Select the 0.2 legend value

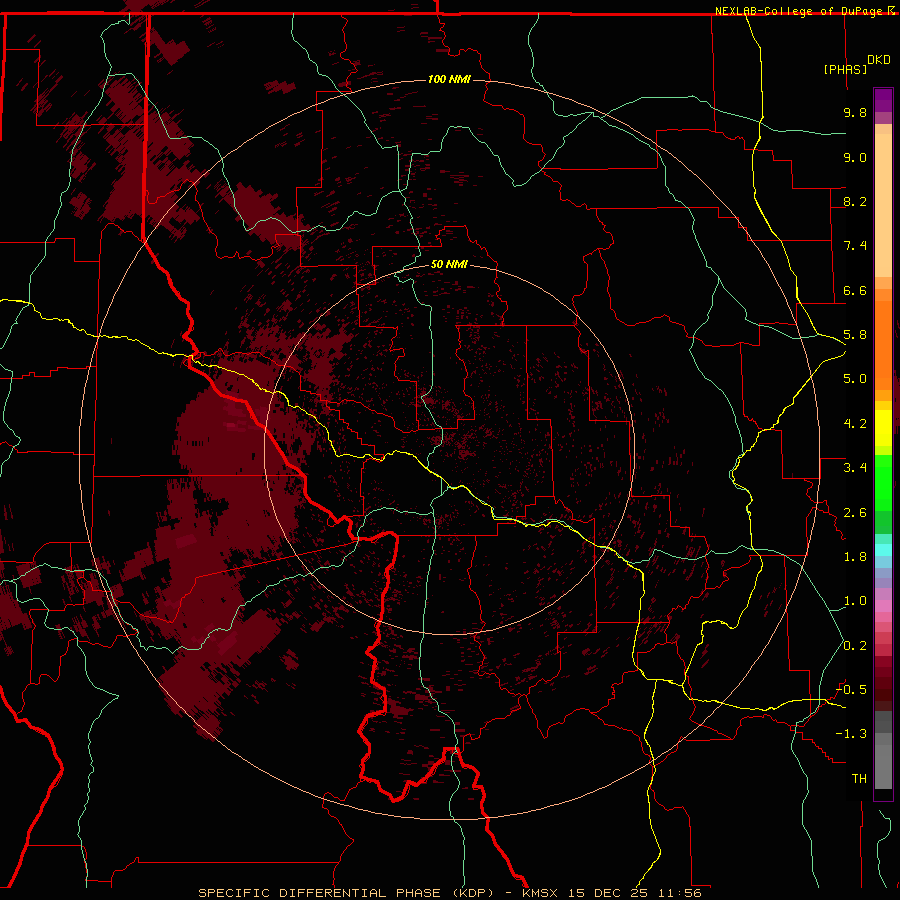pyautogui.click(x=855, y=646)
